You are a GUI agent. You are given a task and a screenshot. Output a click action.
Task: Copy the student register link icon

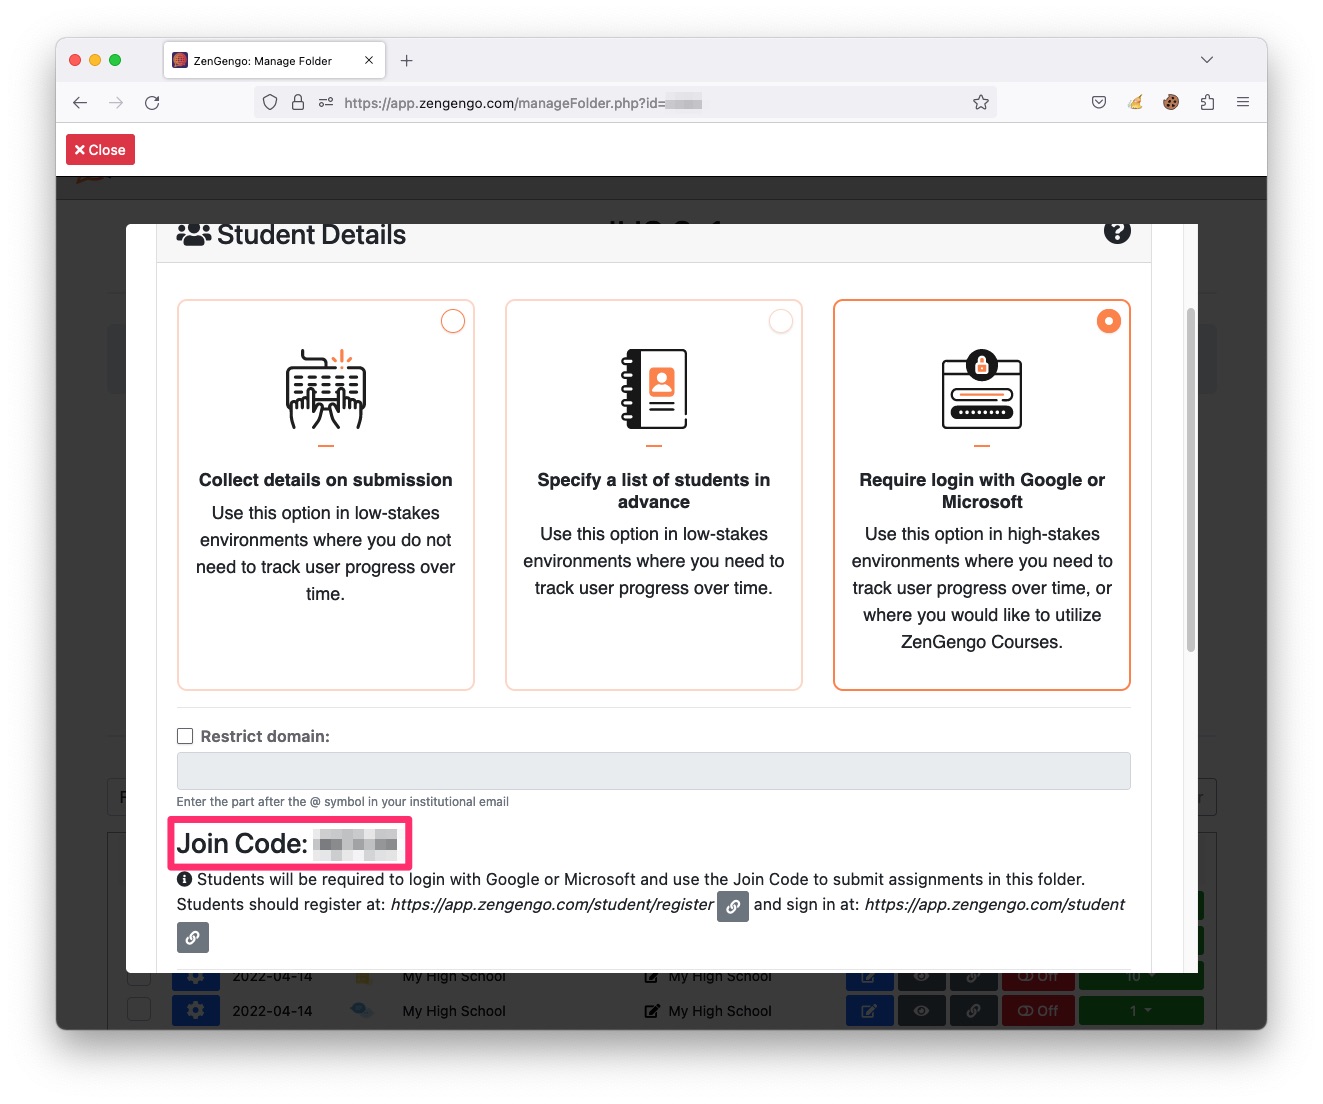point(733,906)
